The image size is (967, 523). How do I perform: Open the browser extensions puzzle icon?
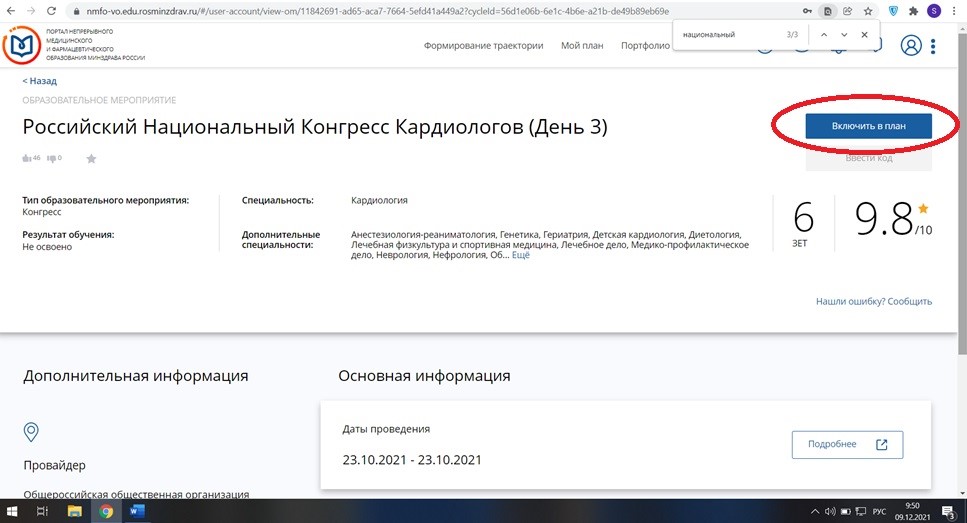tap(912, 11)
